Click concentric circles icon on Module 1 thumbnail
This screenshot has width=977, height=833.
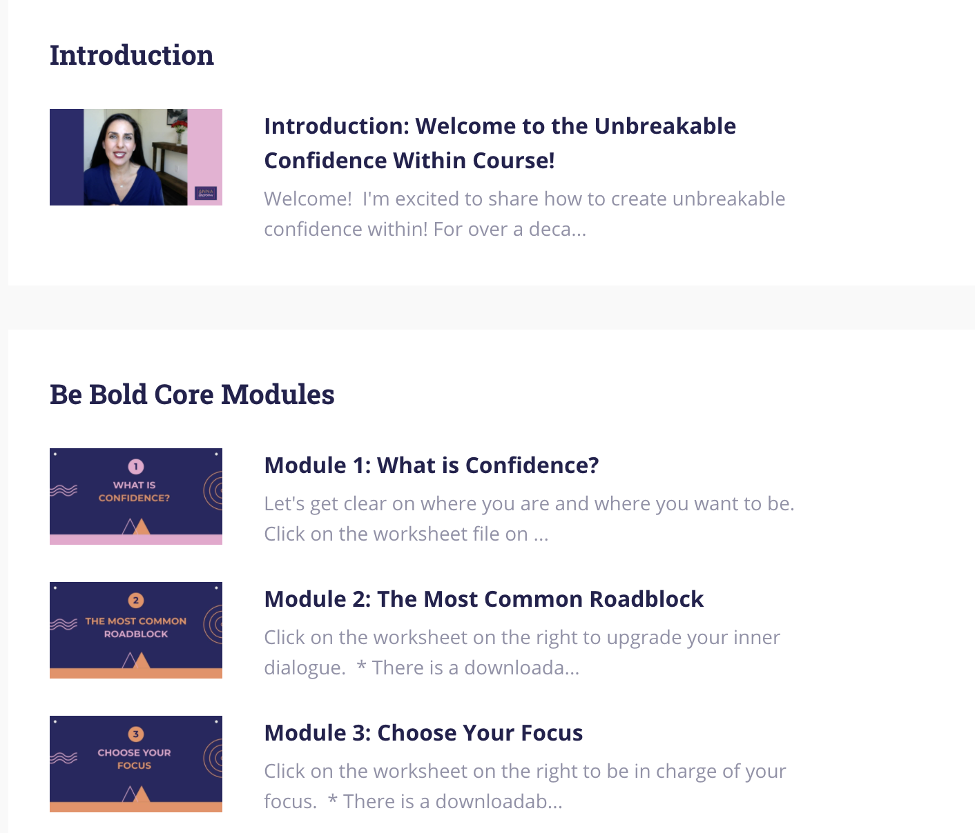213,491
